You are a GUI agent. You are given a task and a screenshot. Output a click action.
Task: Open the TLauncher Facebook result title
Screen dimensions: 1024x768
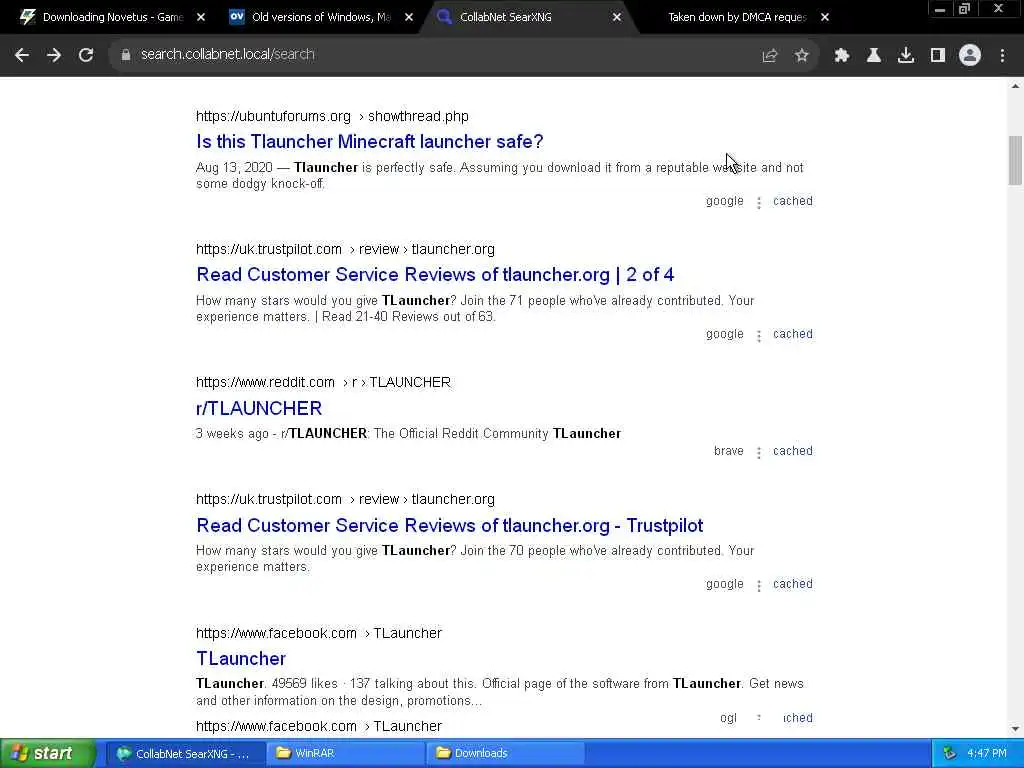[x=241, y=659]
